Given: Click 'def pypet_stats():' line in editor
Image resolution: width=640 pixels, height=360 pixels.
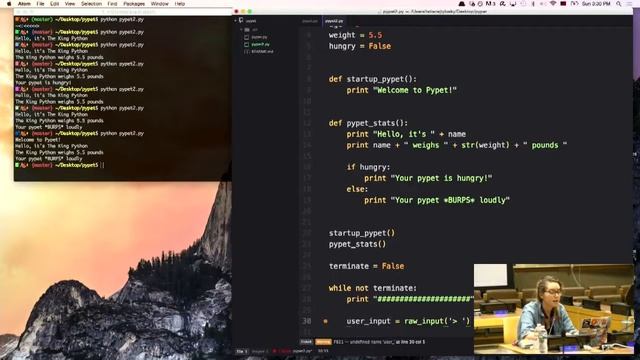Looking at the screenshot, I should pos(368,123).
